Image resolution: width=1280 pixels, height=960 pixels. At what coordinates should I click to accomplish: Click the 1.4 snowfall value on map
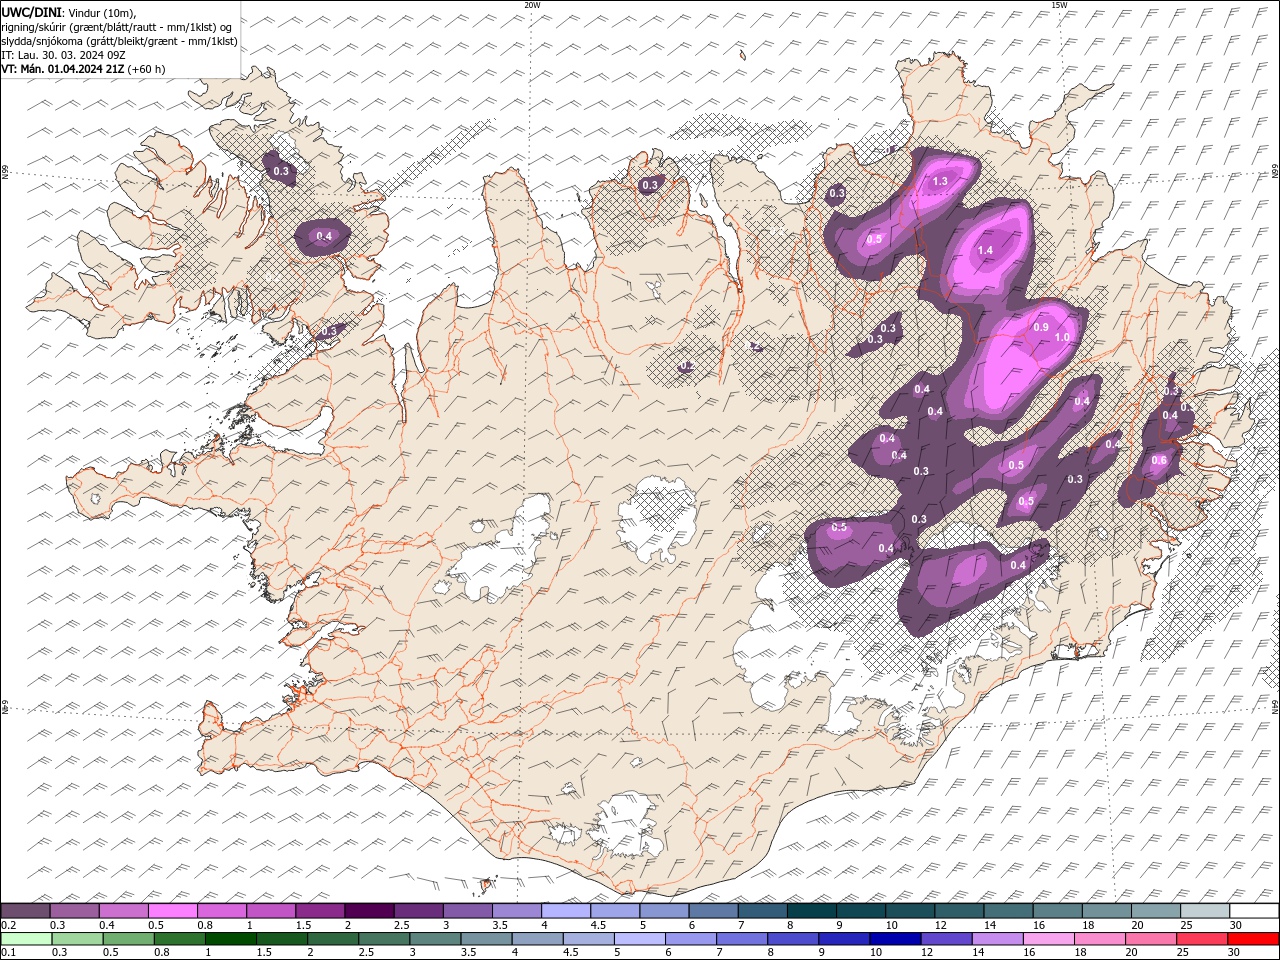pyautogui.click(x=985, y=250)
